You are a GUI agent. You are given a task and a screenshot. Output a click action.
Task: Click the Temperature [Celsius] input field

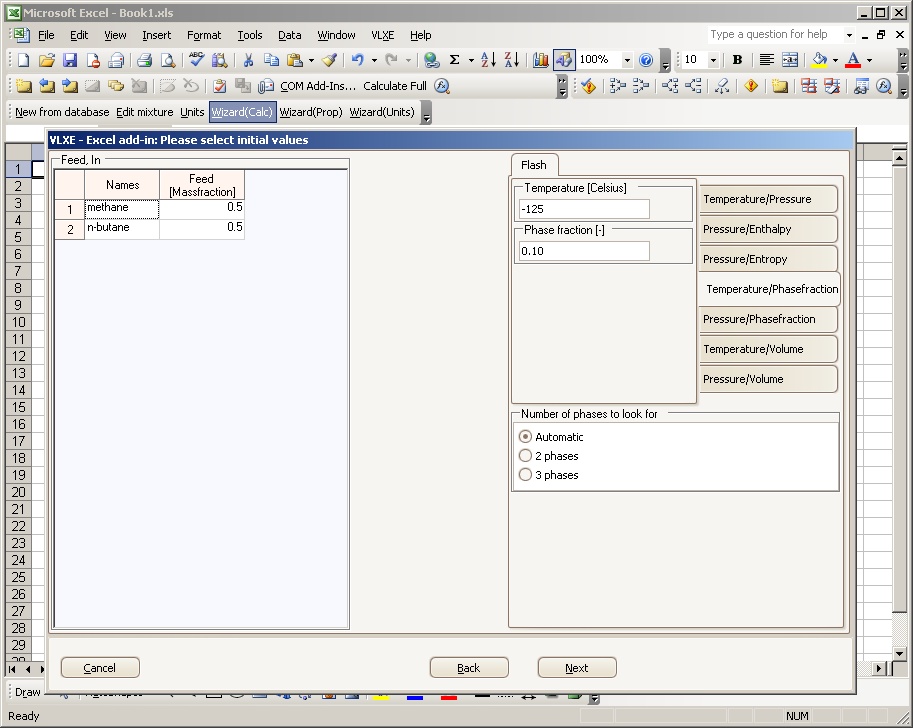[584, 209]
